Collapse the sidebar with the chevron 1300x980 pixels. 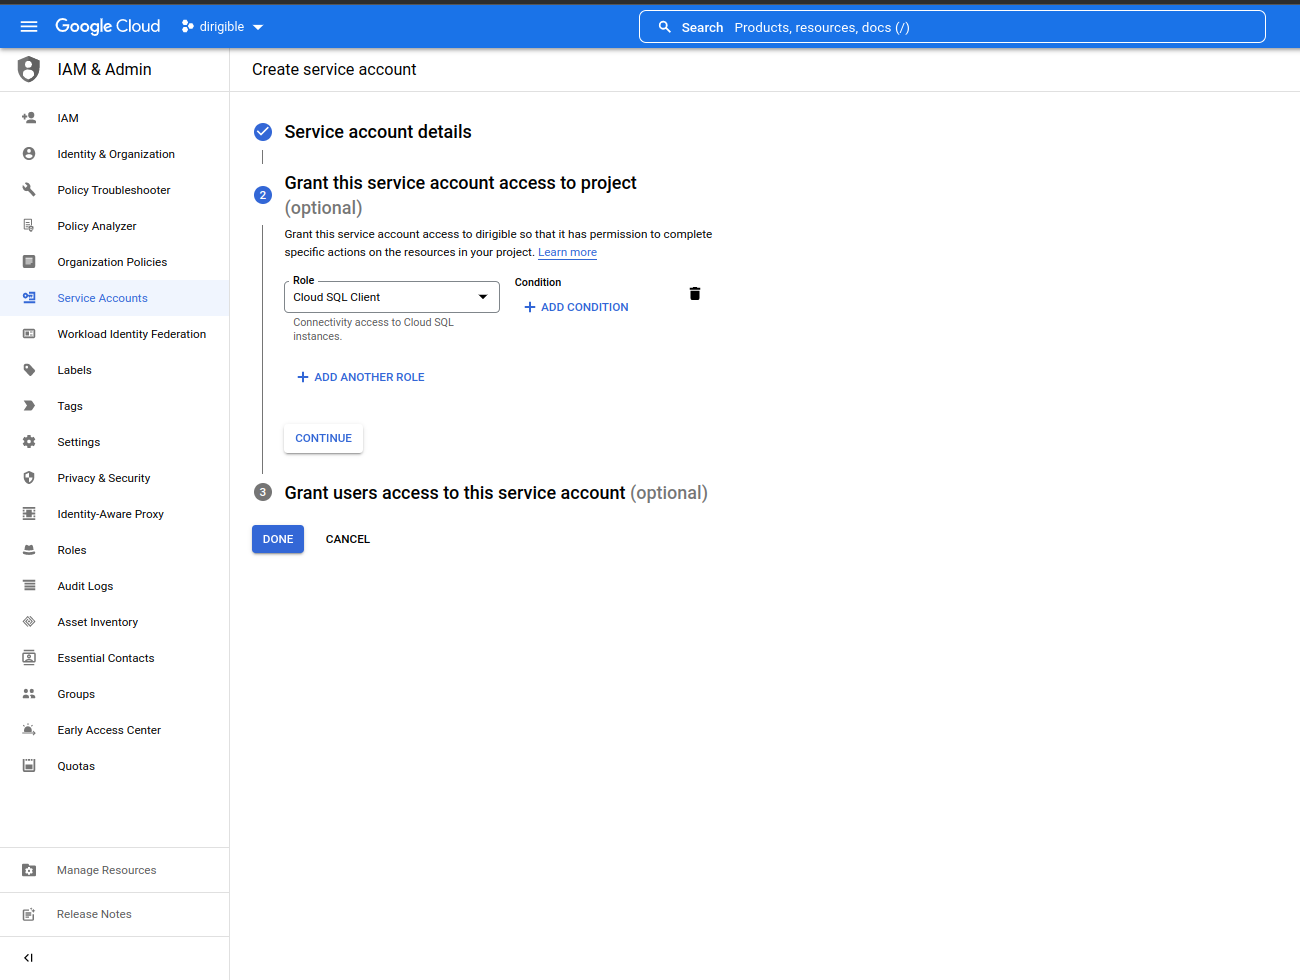click(28, 958)
